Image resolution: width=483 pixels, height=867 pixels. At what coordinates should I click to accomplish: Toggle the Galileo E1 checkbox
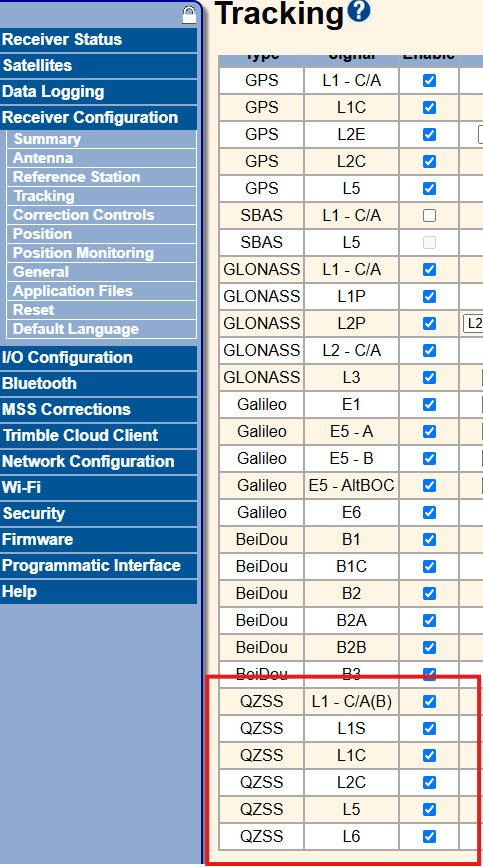coord(429,405)
